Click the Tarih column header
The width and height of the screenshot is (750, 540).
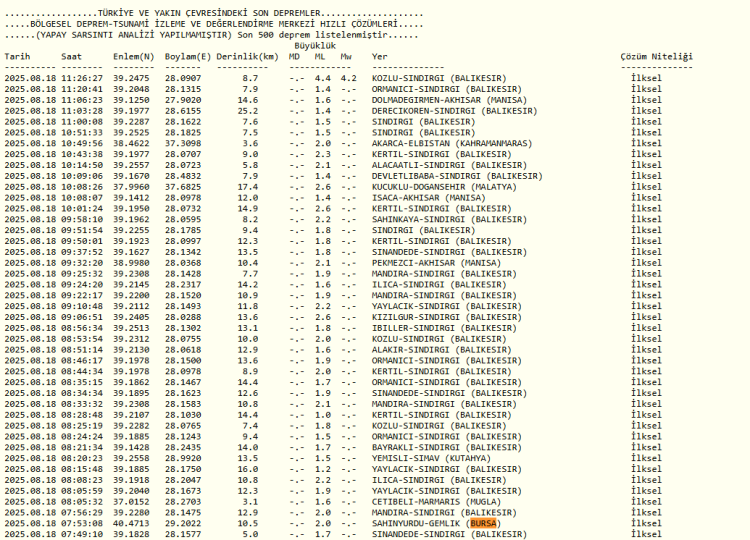17,57
